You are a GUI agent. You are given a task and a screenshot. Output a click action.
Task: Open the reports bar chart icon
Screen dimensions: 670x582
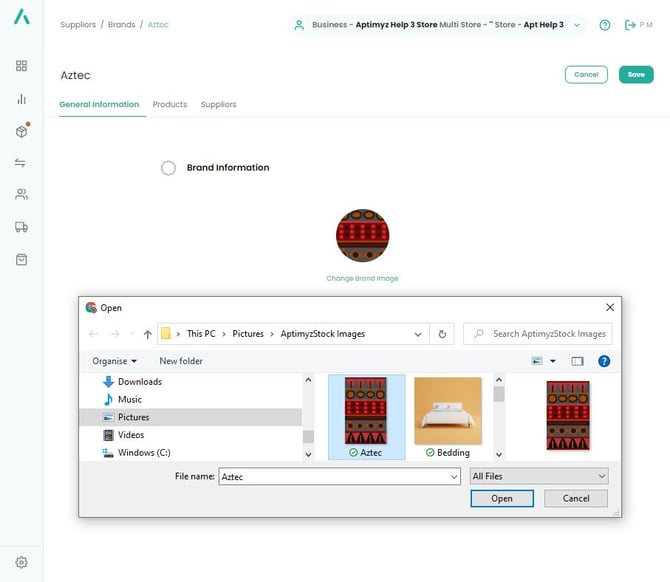coord(21,99)
